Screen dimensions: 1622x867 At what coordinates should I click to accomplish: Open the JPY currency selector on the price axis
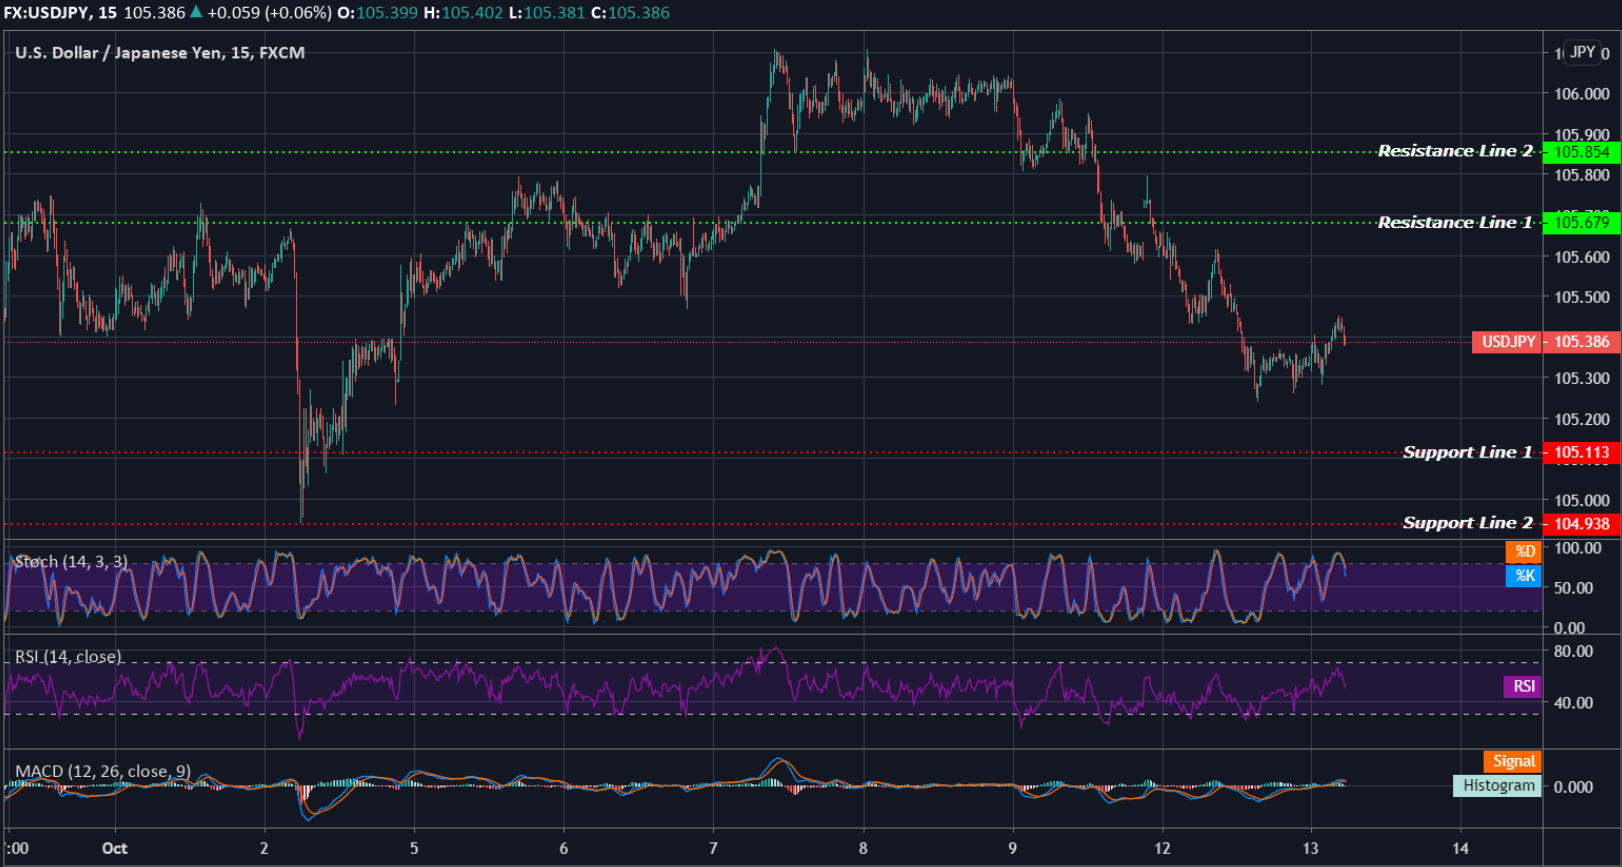tap(1582, 52)
